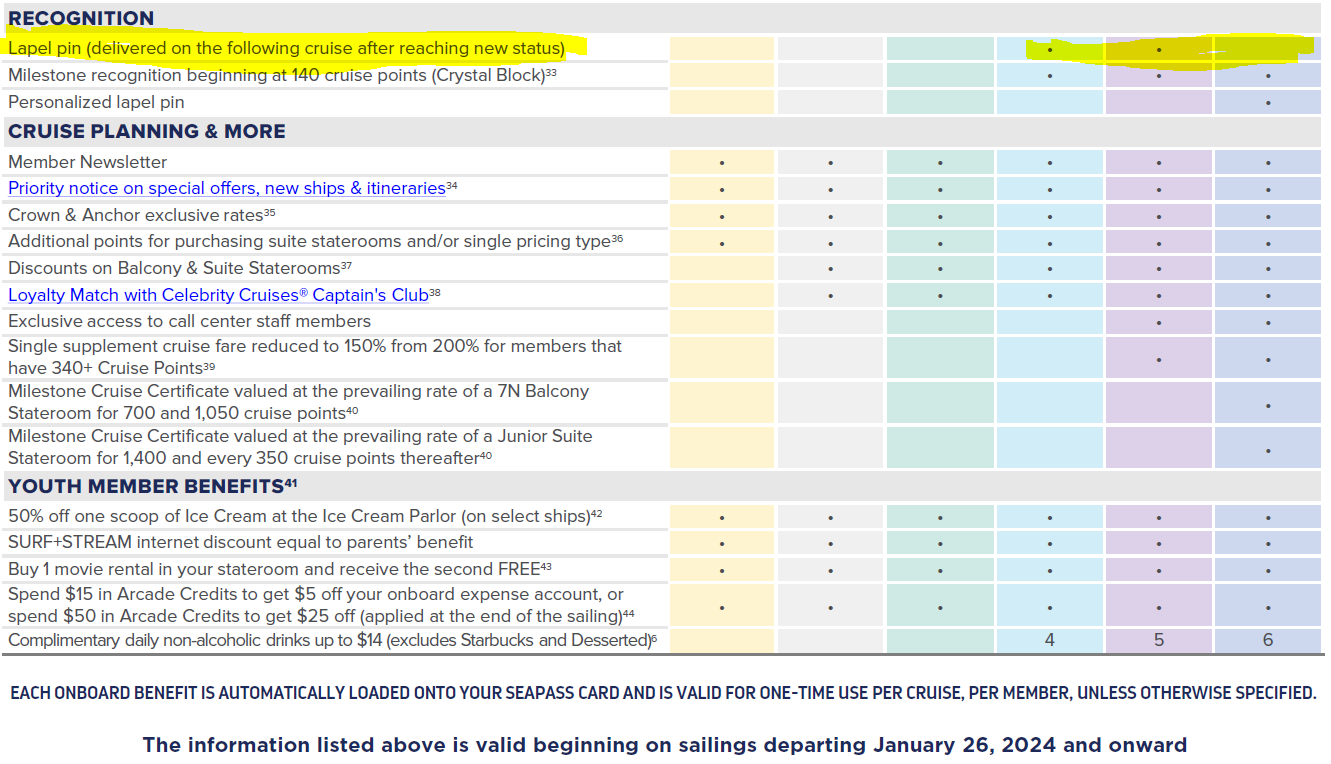Click the value 4 in the drinks row
This screenshot has height=764, width=1331.
pos(1049,640)
